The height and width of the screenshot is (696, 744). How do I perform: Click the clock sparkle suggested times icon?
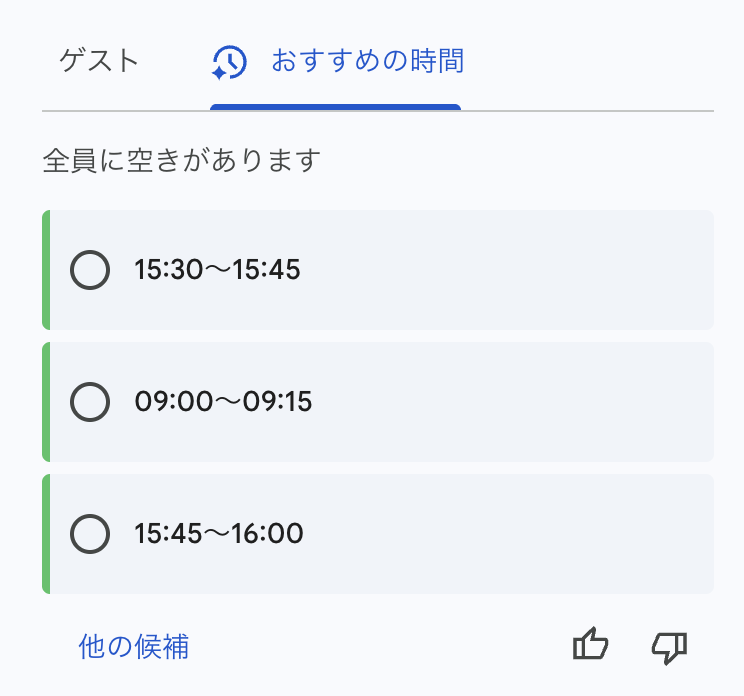[x=229, y=62]
